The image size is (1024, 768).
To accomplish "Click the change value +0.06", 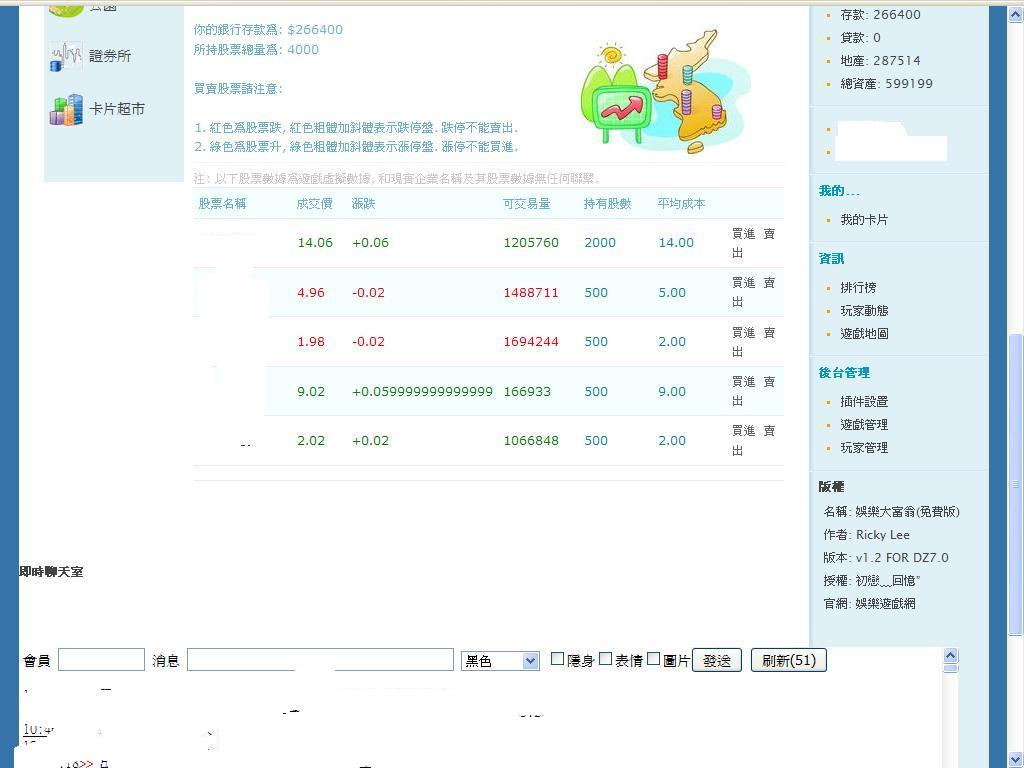I will 370,243.
